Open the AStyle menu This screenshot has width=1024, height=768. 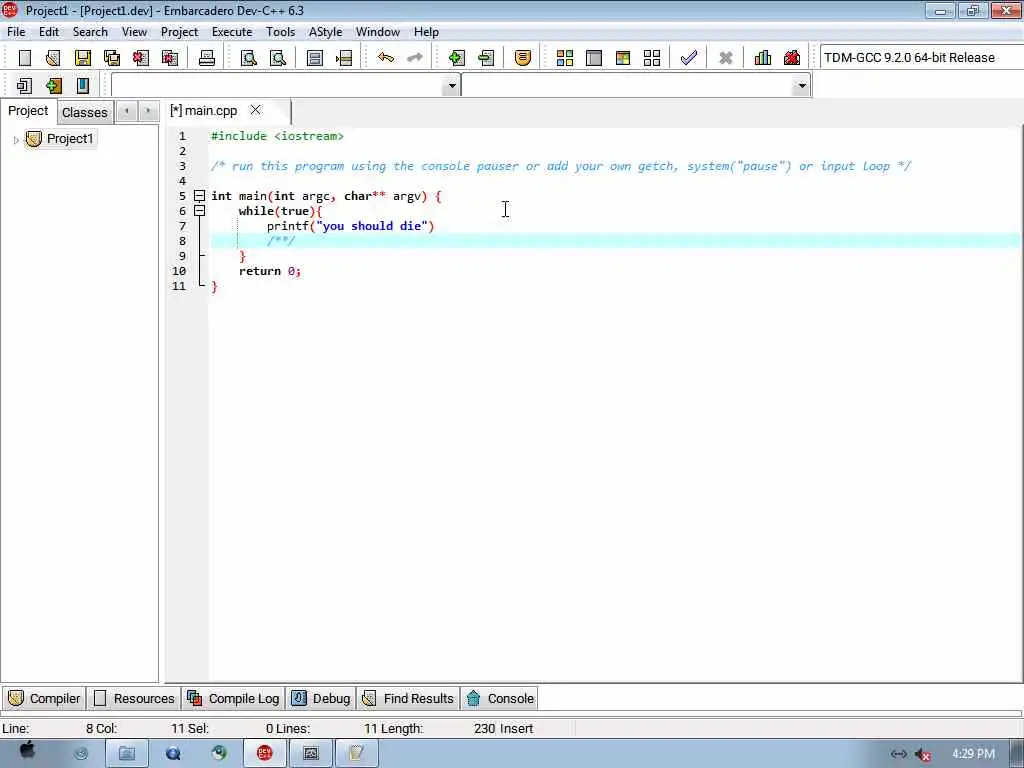pyautogui.click(x=325, y=32)
